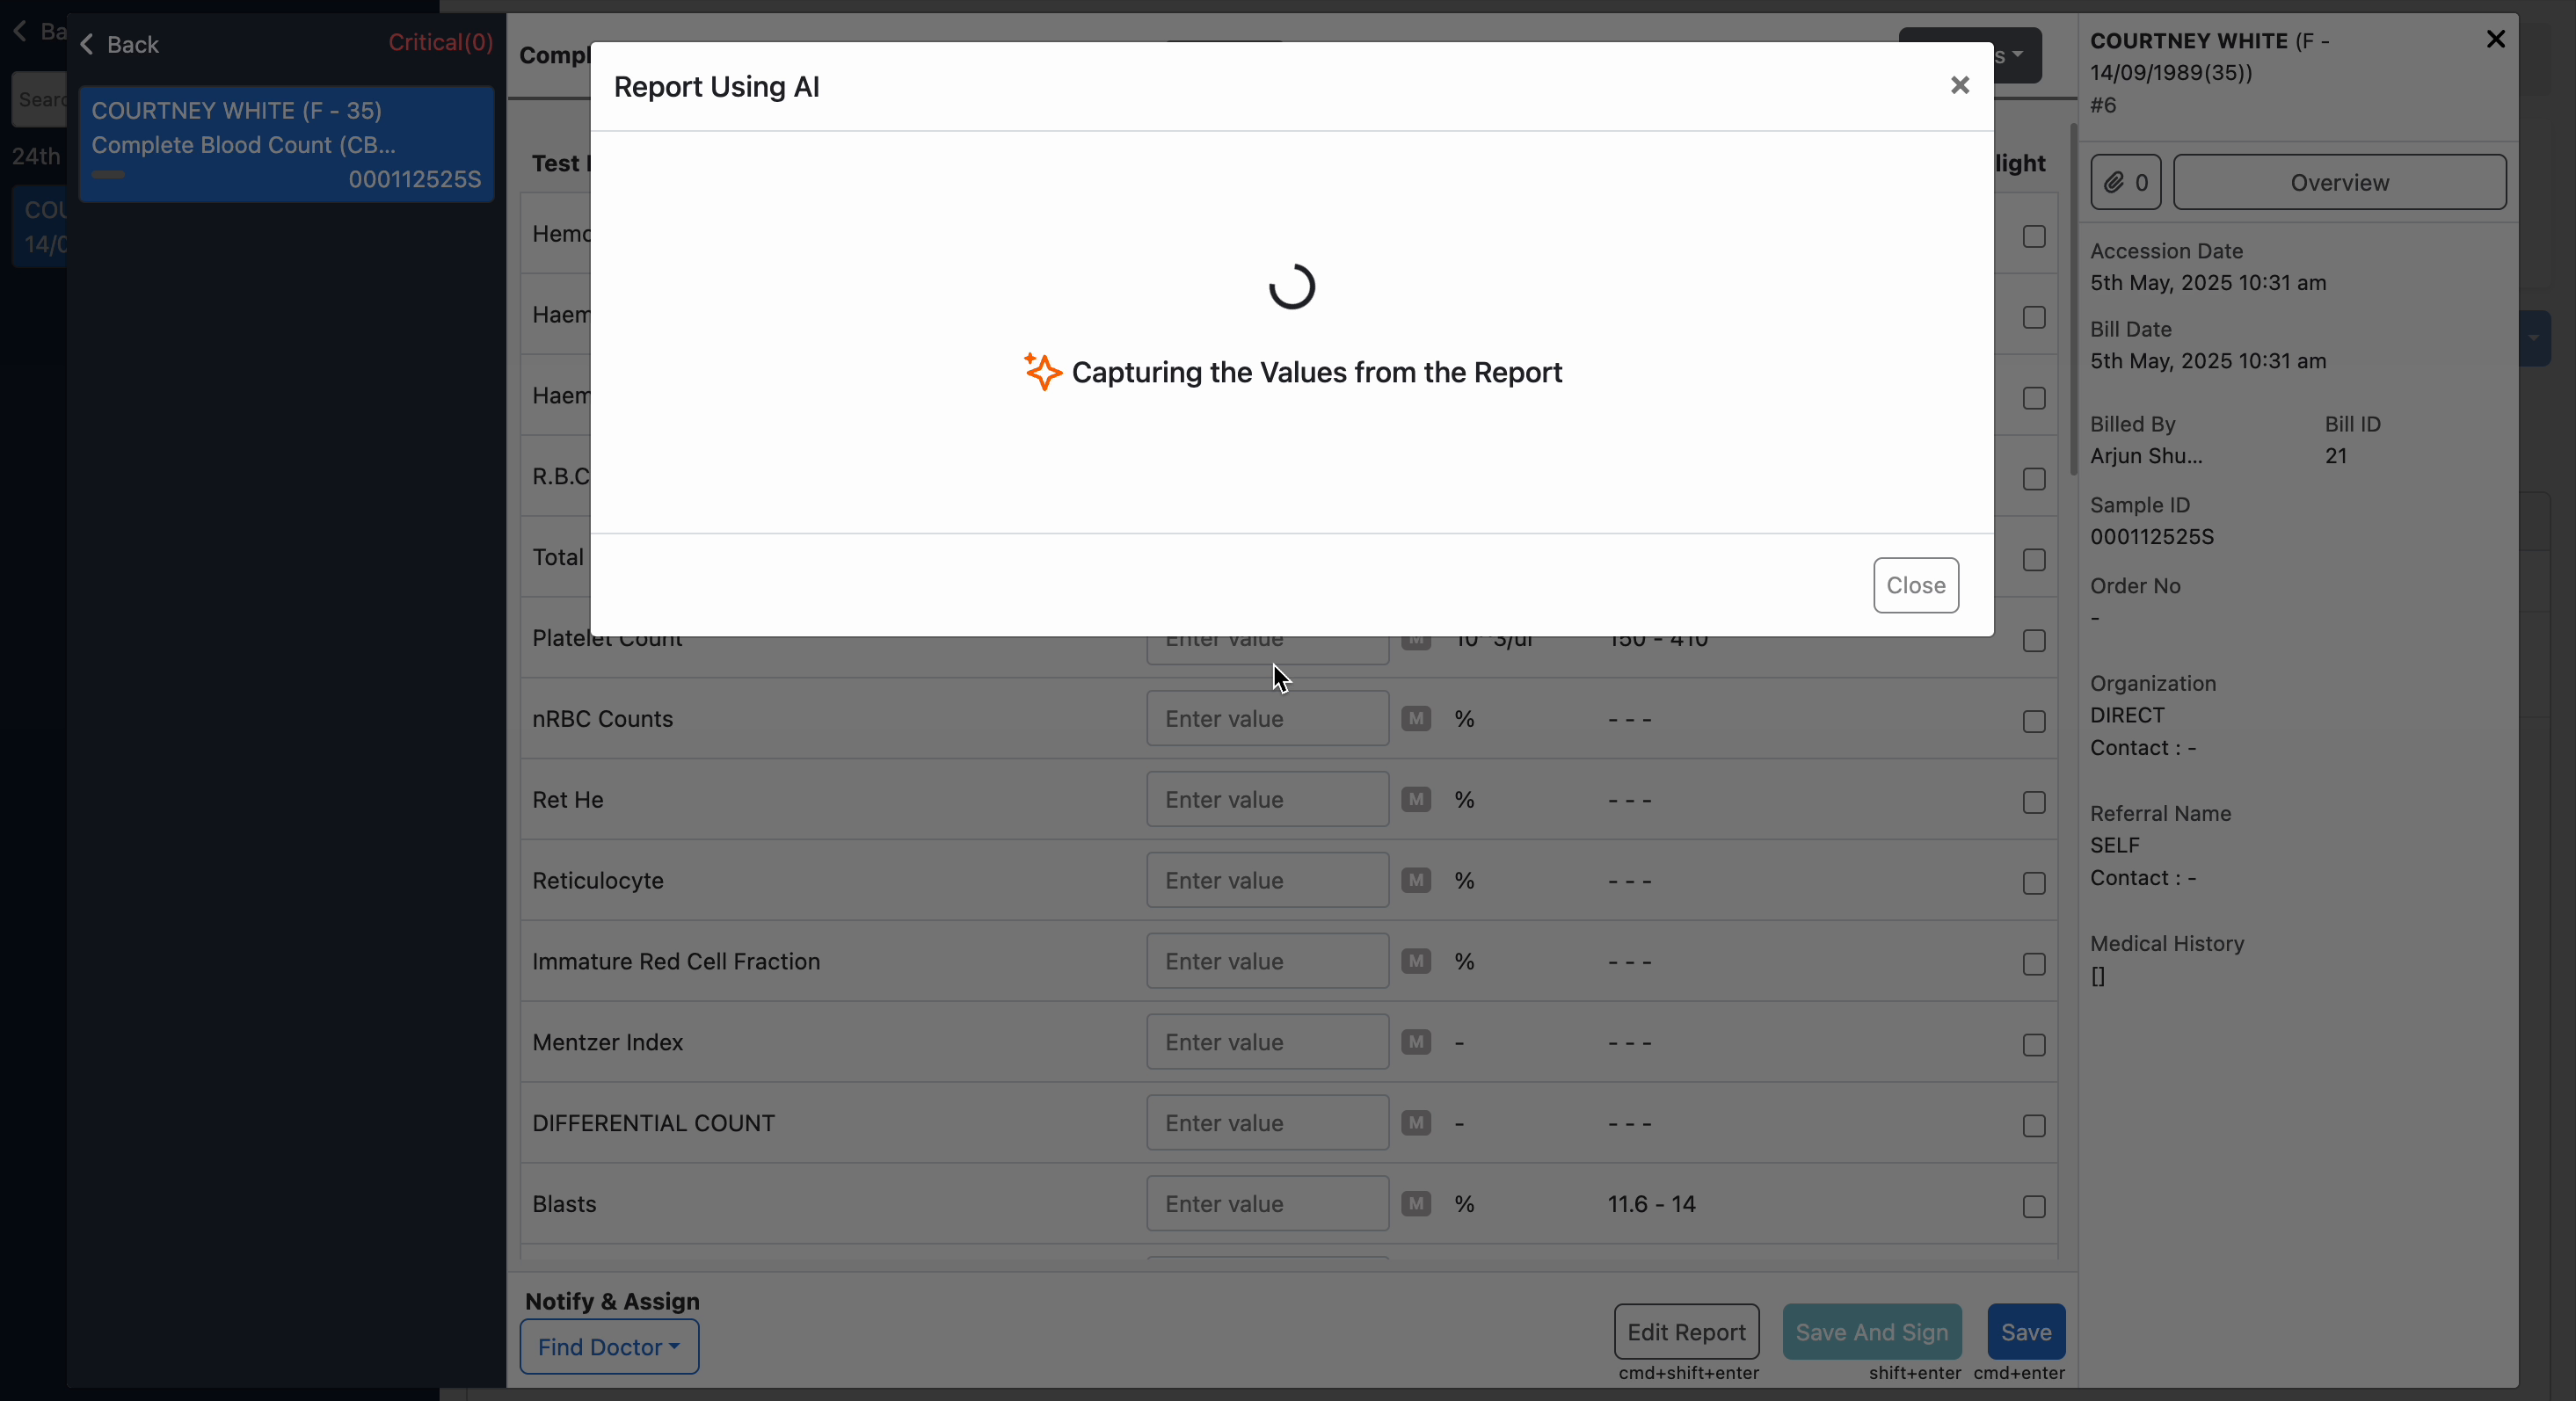Click the M badge next to Mentzer Index
Image resolution: width=2576 pixels, height=1401 pixels.
(1416, 1042)
